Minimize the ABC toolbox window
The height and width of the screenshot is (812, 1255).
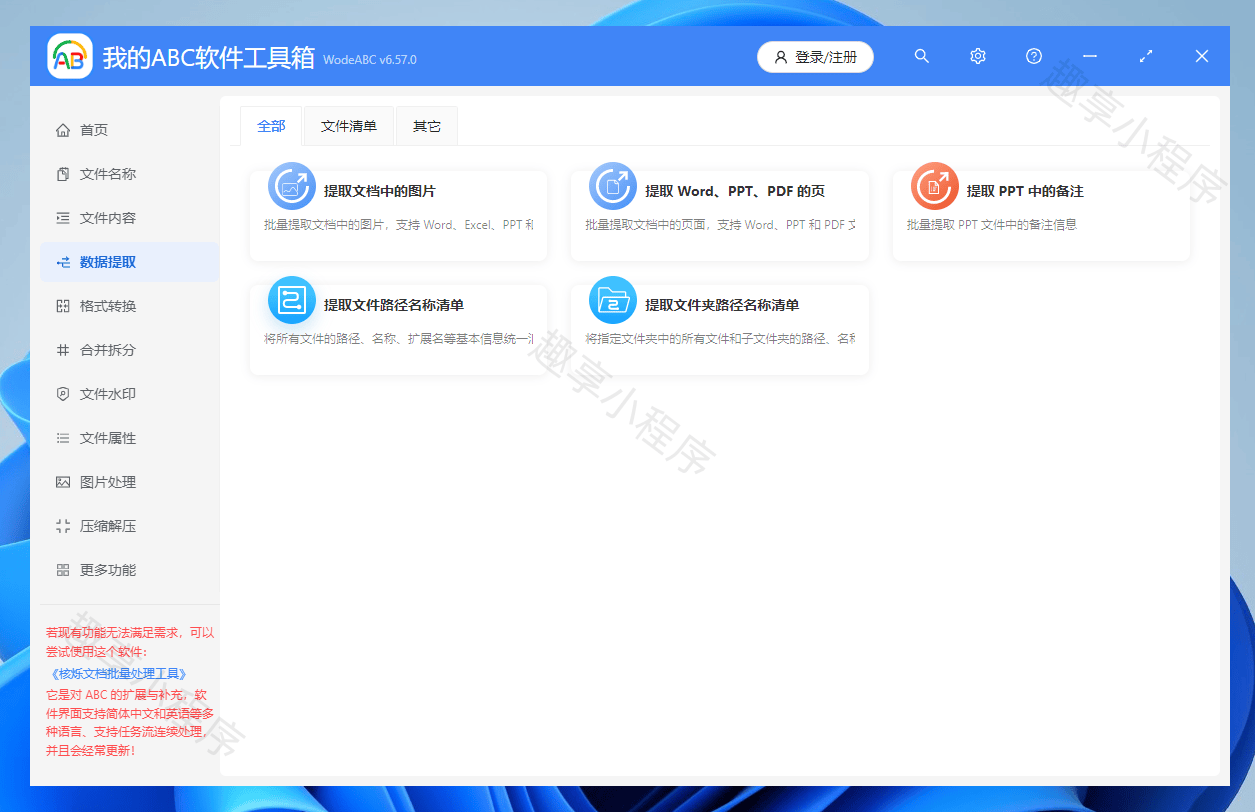tap(1090, 56)
